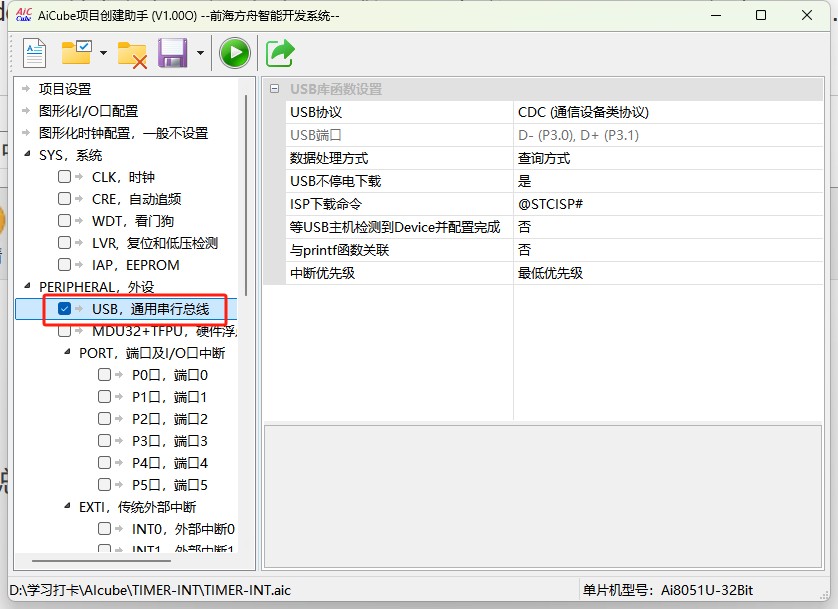Click arrow icon next to INT0，外部中断0
The image size is (838, 609).
(x=119, y=528)
